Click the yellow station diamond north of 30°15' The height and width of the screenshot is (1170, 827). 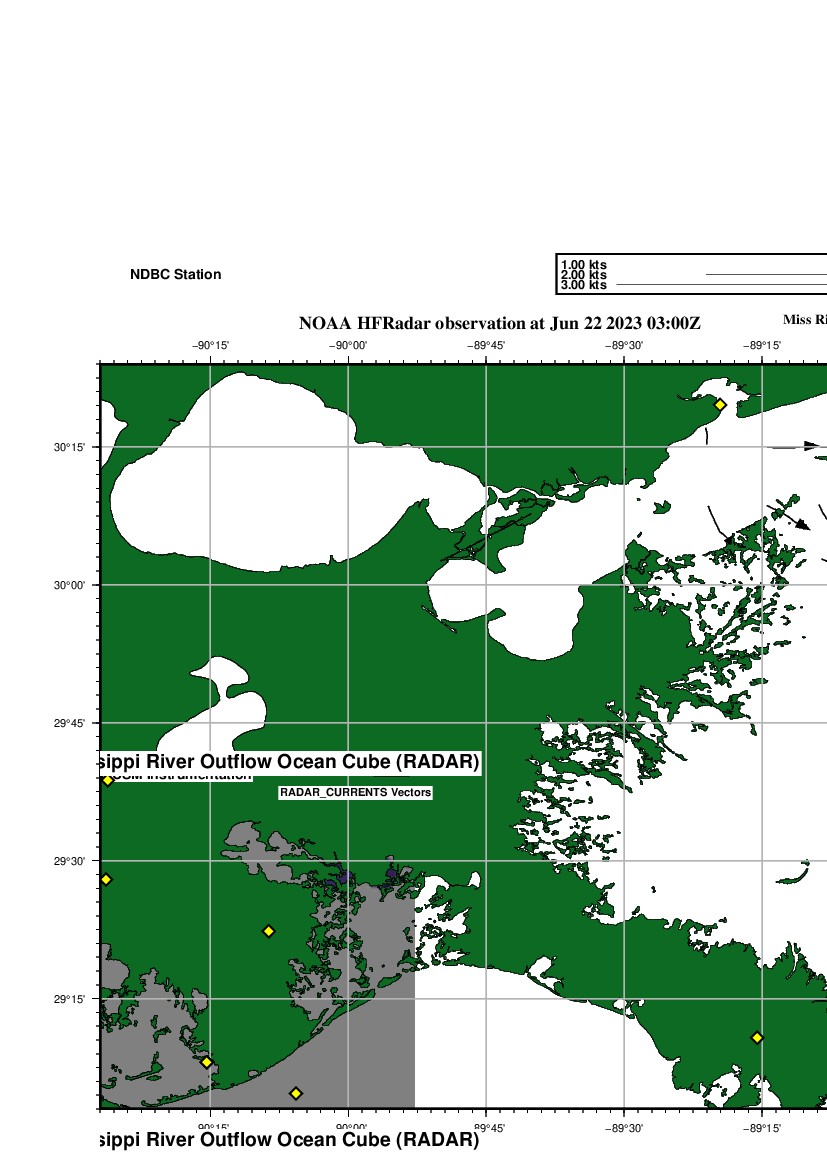pos(719,405)
